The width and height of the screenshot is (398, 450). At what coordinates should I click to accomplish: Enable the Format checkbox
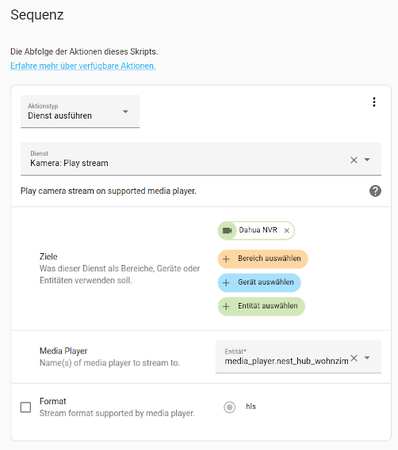tap(26, 407)
